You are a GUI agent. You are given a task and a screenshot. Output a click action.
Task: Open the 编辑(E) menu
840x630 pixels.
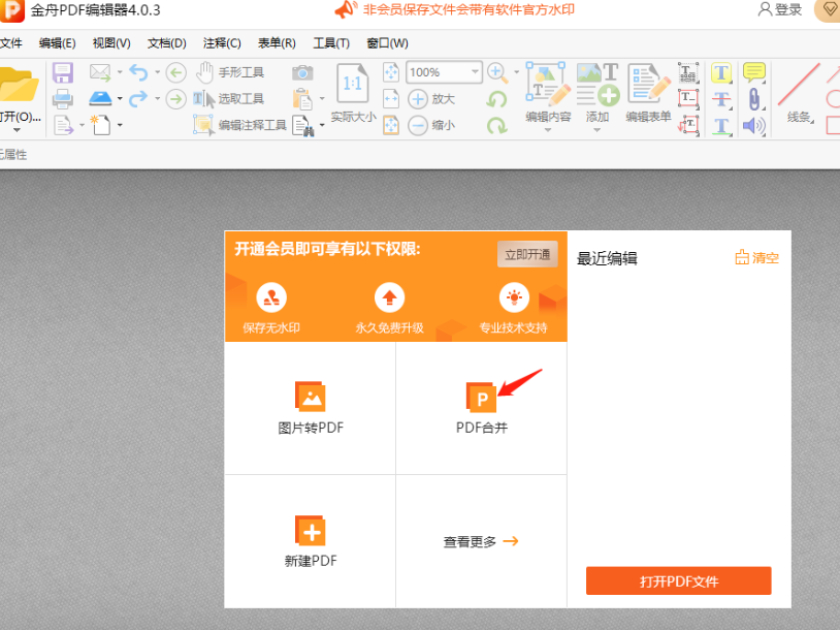pyautogui.click(x=57, y=43)
